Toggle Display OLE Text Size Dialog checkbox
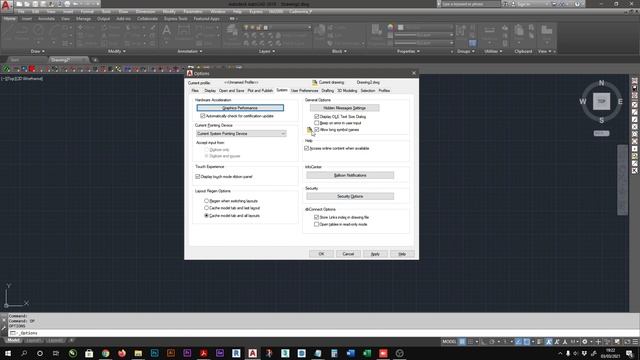The height and width of the screenshot is (360, 640). point(316,116)
